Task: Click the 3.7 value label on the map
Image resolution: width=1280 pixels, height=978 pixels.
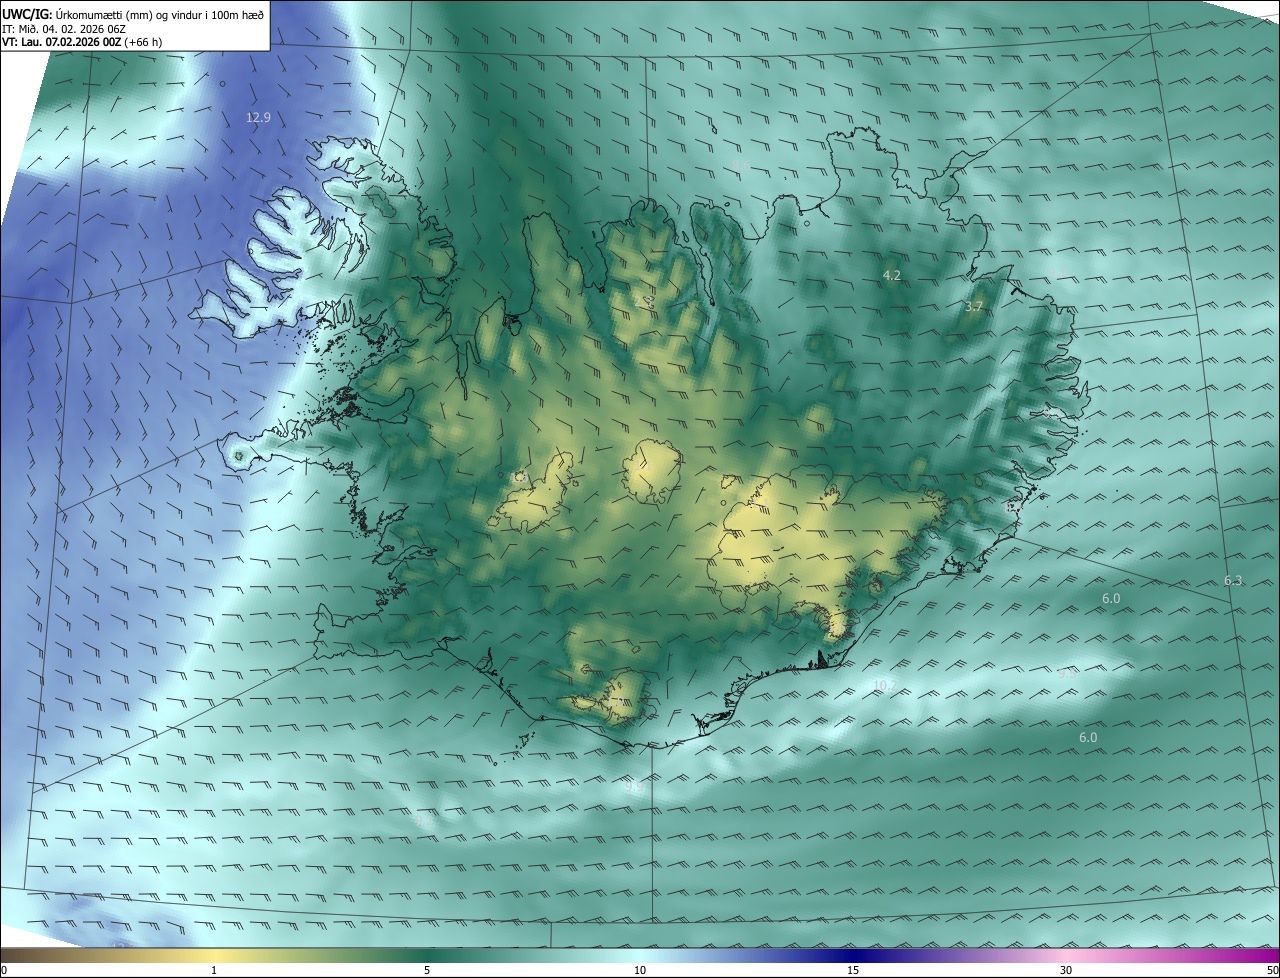Action: [x=974, y=306]
